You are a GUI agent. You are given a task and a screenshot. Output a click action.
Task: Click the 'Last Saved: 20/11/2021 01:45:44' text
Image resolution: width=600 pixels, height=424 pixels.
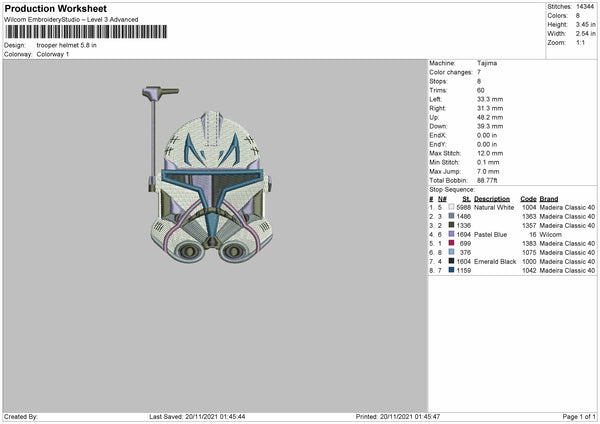click(197, 416)
